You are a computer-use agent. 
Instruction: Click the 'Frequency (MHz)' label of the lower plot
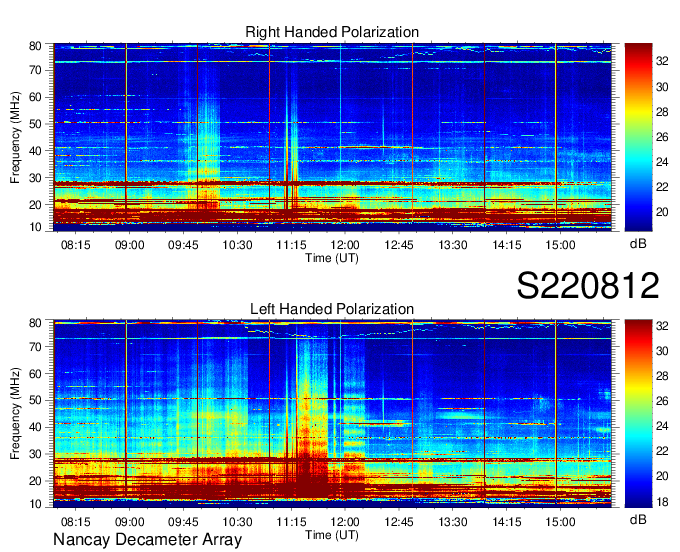click(x=15, y=414)
